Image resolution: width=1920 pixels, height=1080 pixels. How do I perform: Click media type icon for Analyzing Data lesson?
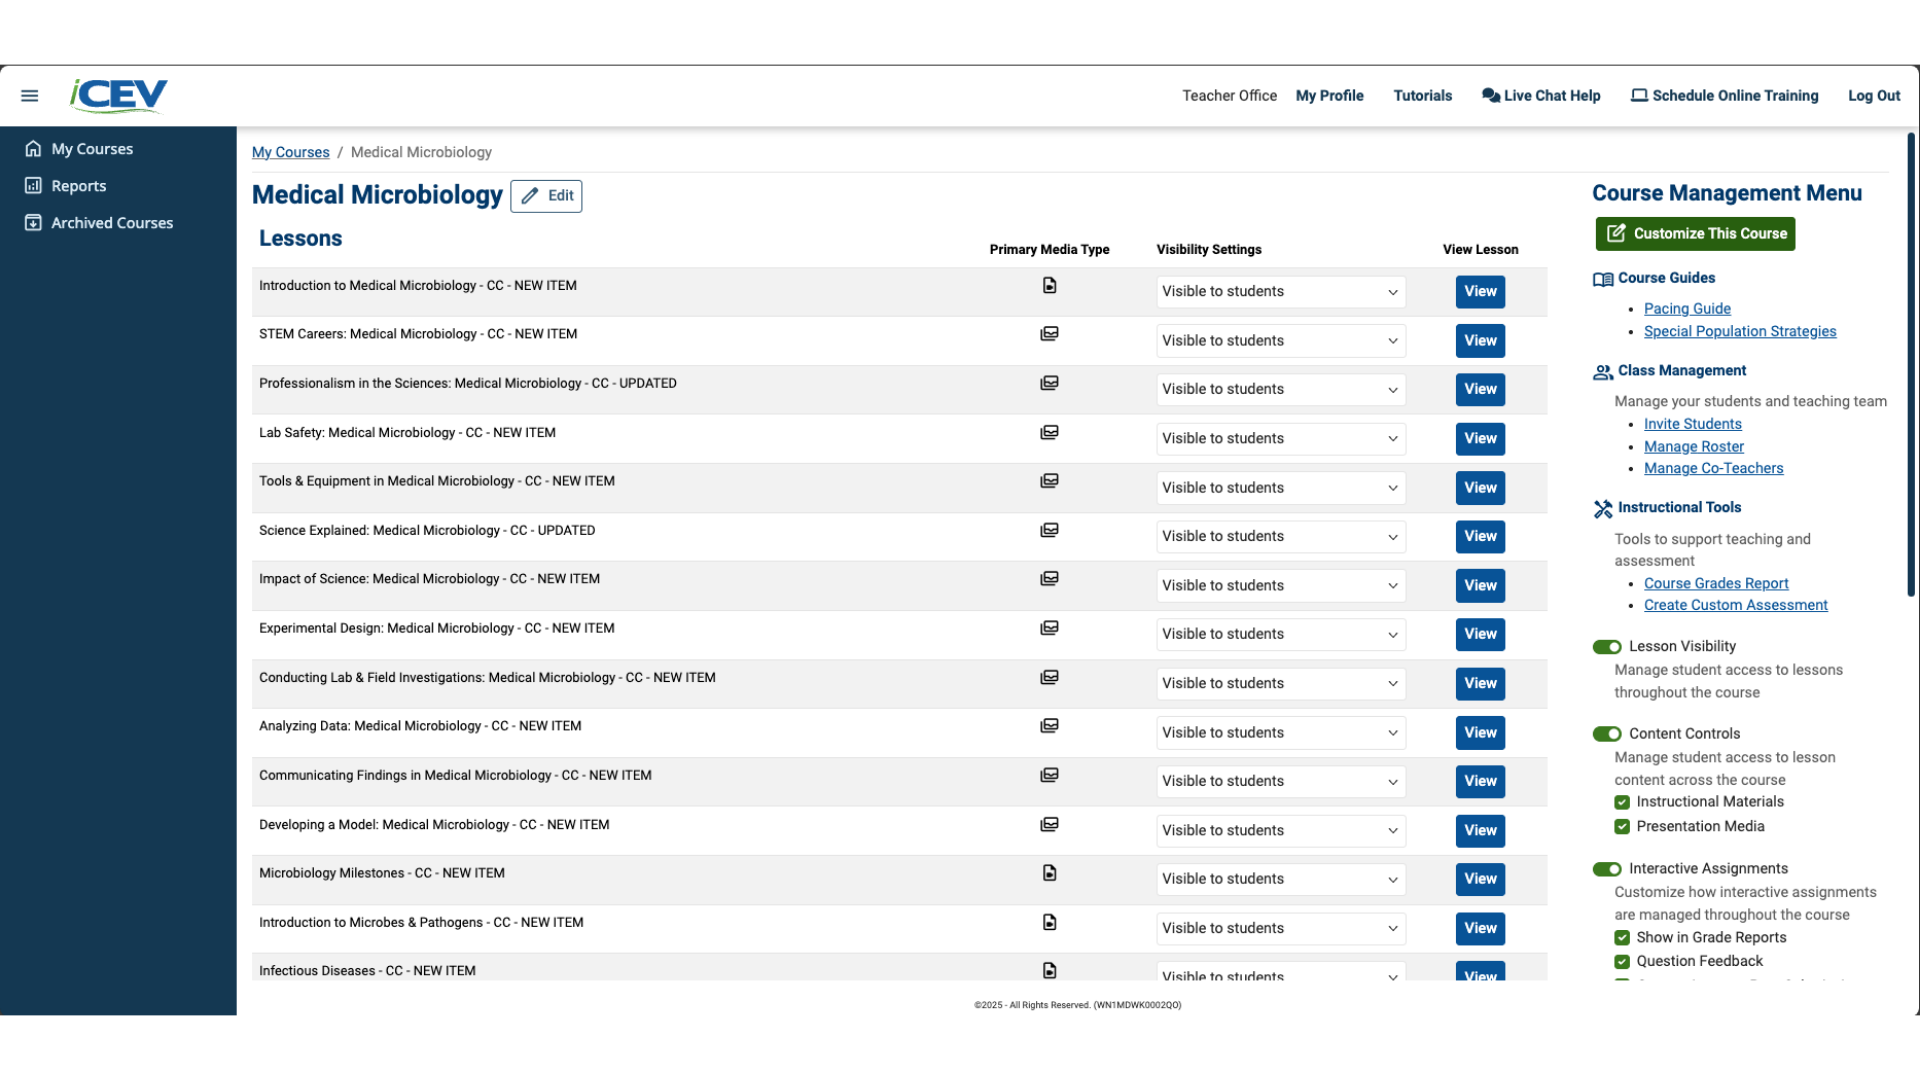pos(1049,726)
